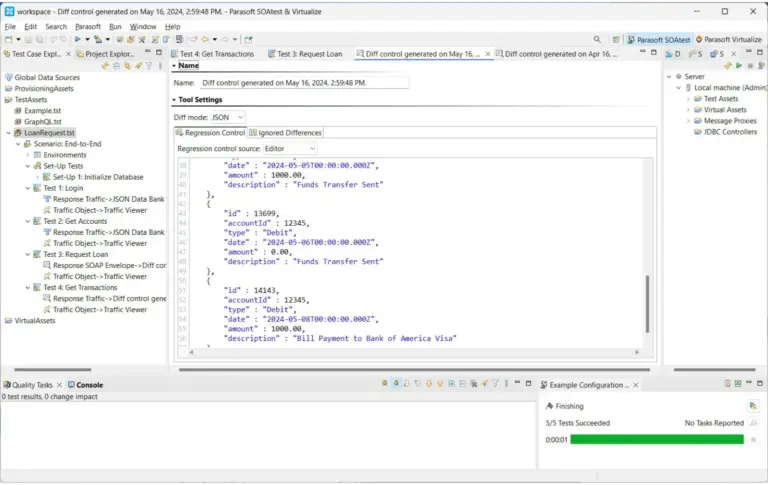Image resolution: width=768 pixels, height=485 pixels.
Task: Minimize the Test Case Explorer pane
Action: tap(147, 52)
